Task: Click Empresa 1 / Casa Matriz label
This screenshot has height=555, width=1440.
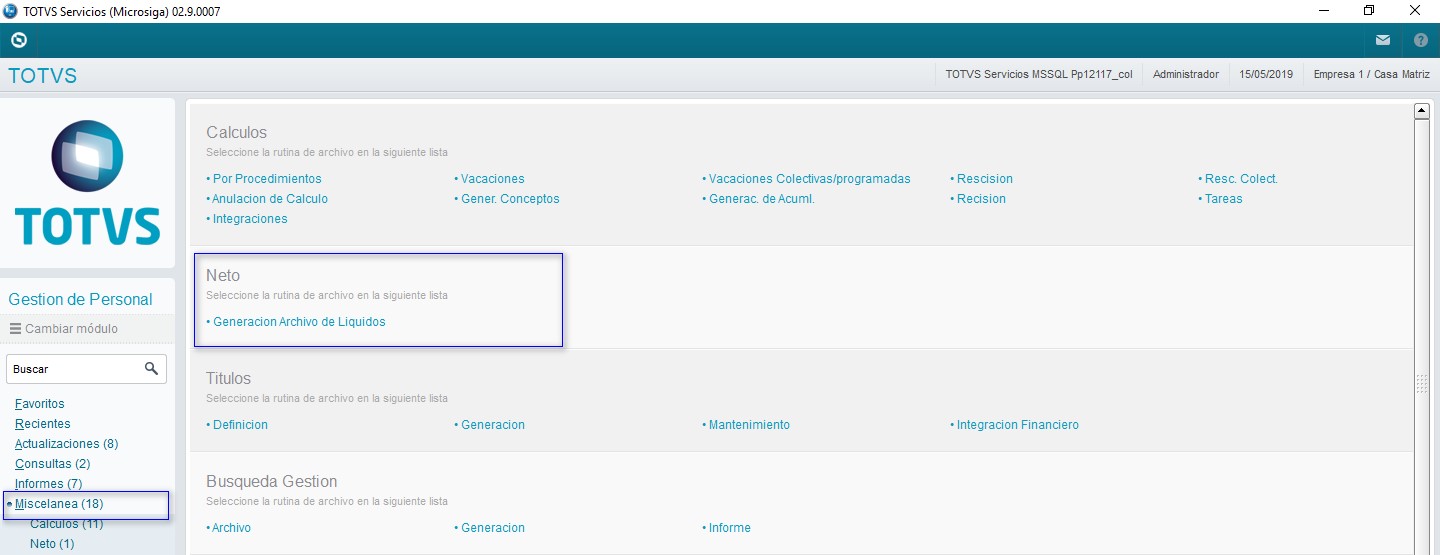Action: pos(1371,75)
